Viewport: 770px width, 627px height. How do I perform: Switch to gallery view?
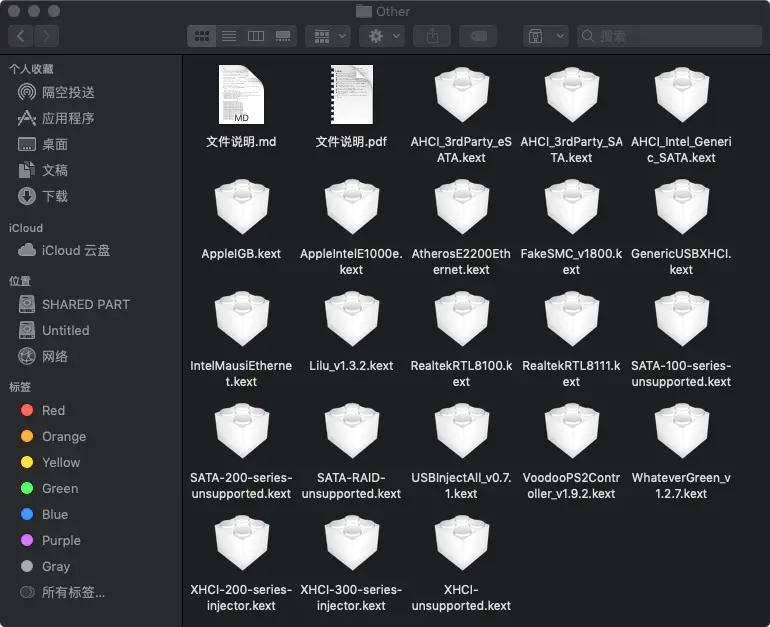[x=283, y=36]
